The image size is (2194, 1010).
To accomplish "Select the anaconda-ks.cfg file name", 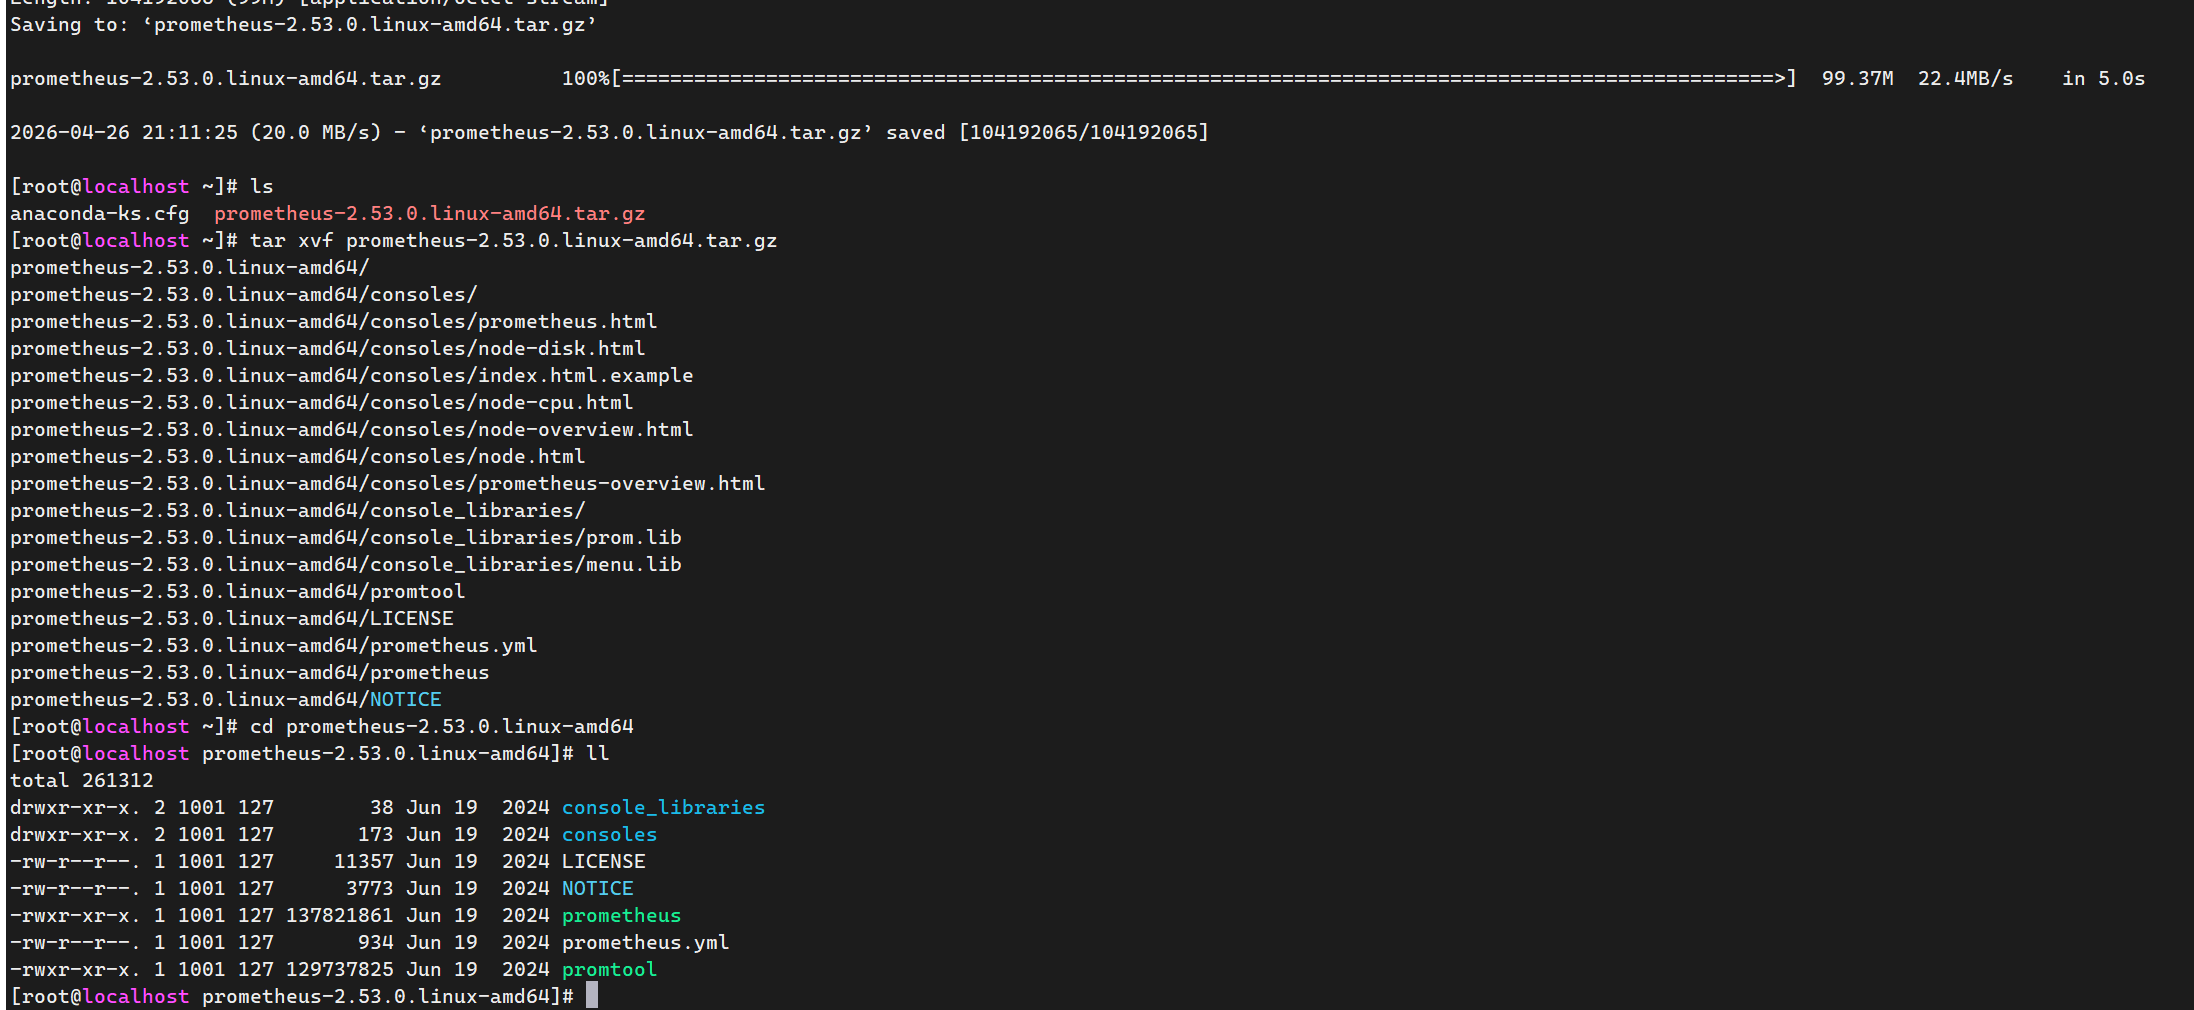I will pos(99,214).
